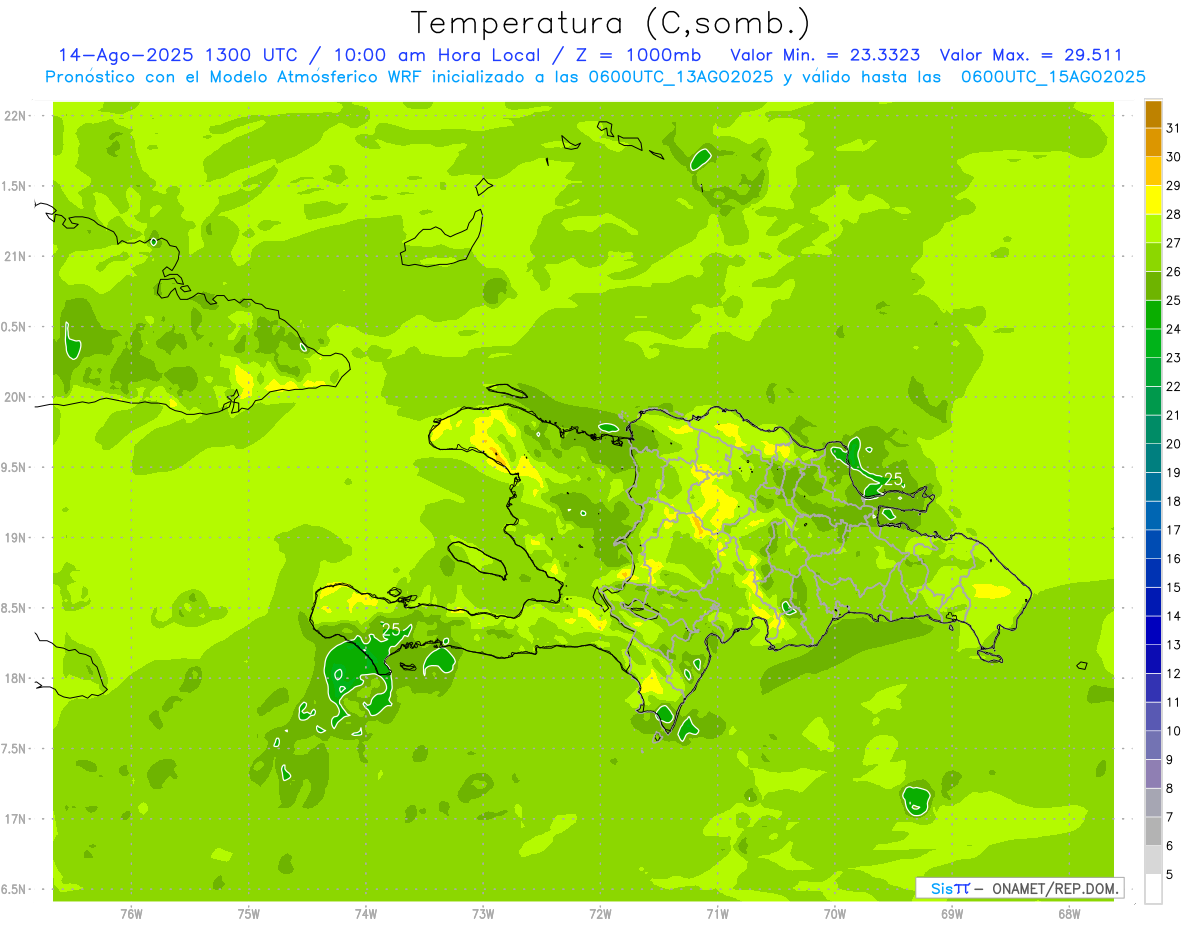Select the 'Valor Min. = 23.3323' text

click(x=825, y=55)
